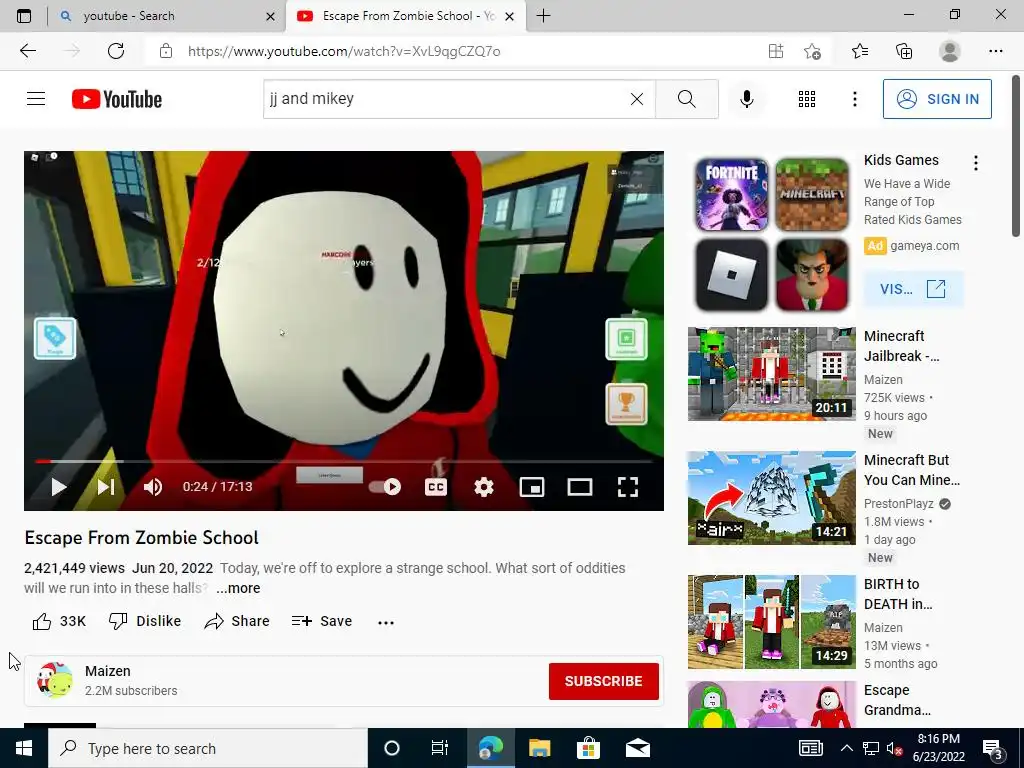Close the youtube - Search tab
1024x768 pixels.
pos(270,16)
